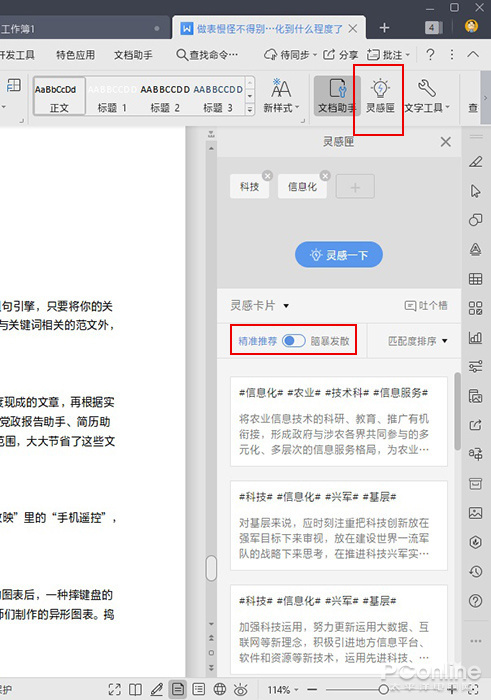Image resolution: width=491 pixels, height=700 pixels.
Task: Open the help question icon in sidebar
Action: tap(475, 601)
